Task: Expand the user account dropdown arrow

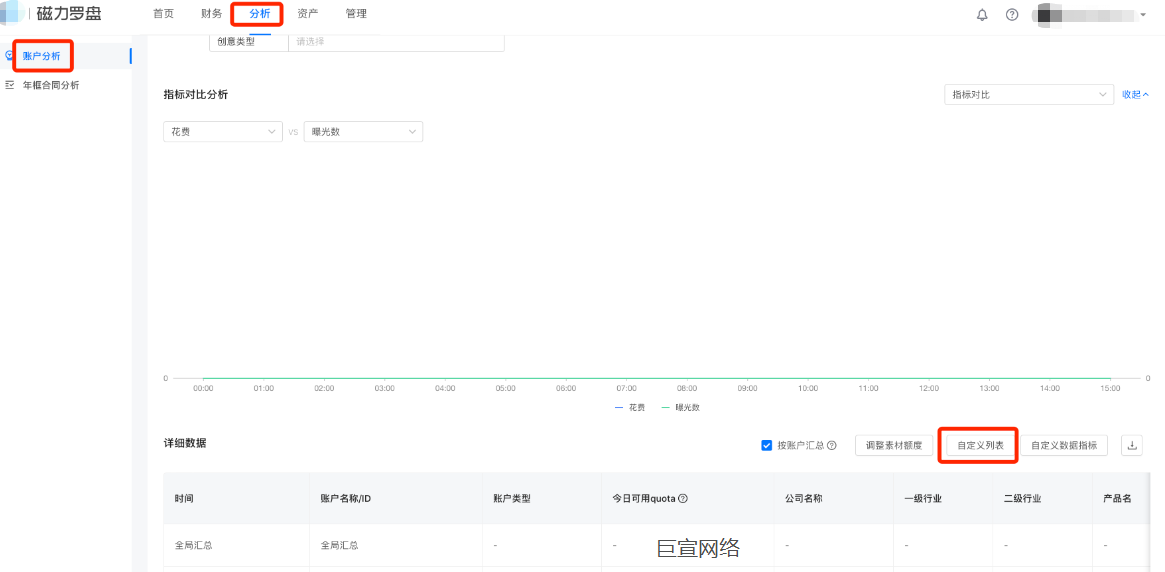Action: pos(1143,15)
